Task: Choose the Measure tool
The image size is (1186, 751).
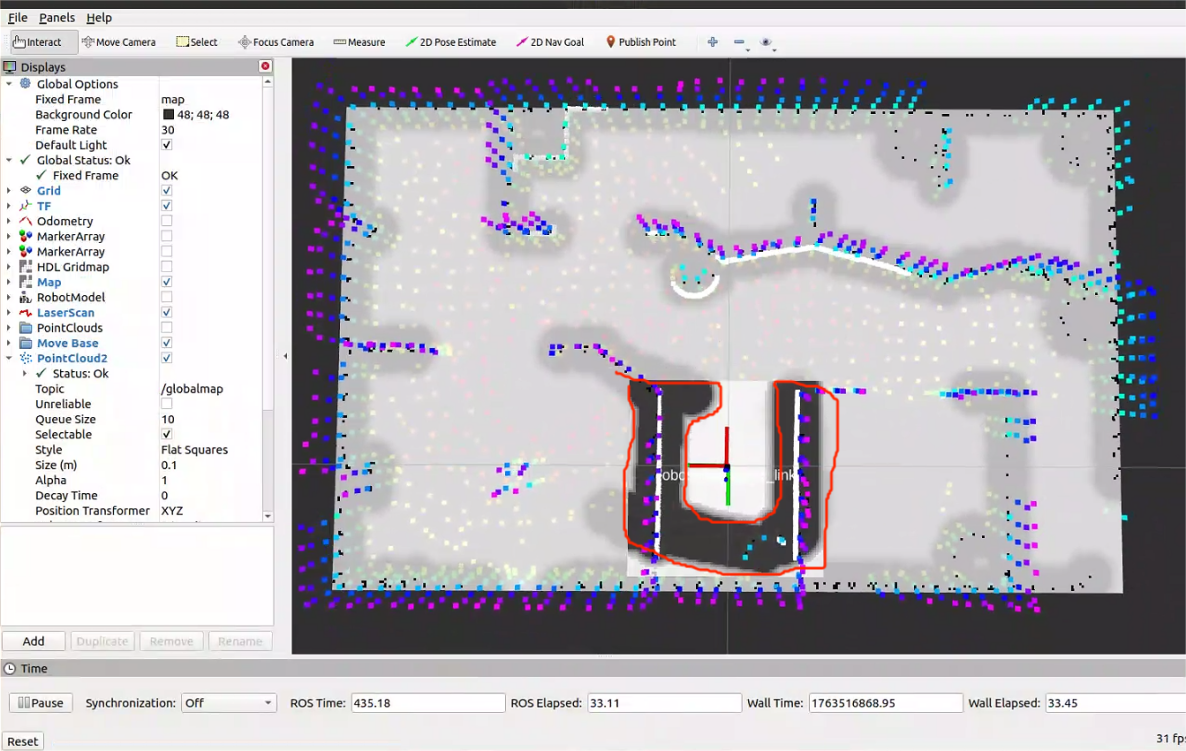Action: point(359,42)
